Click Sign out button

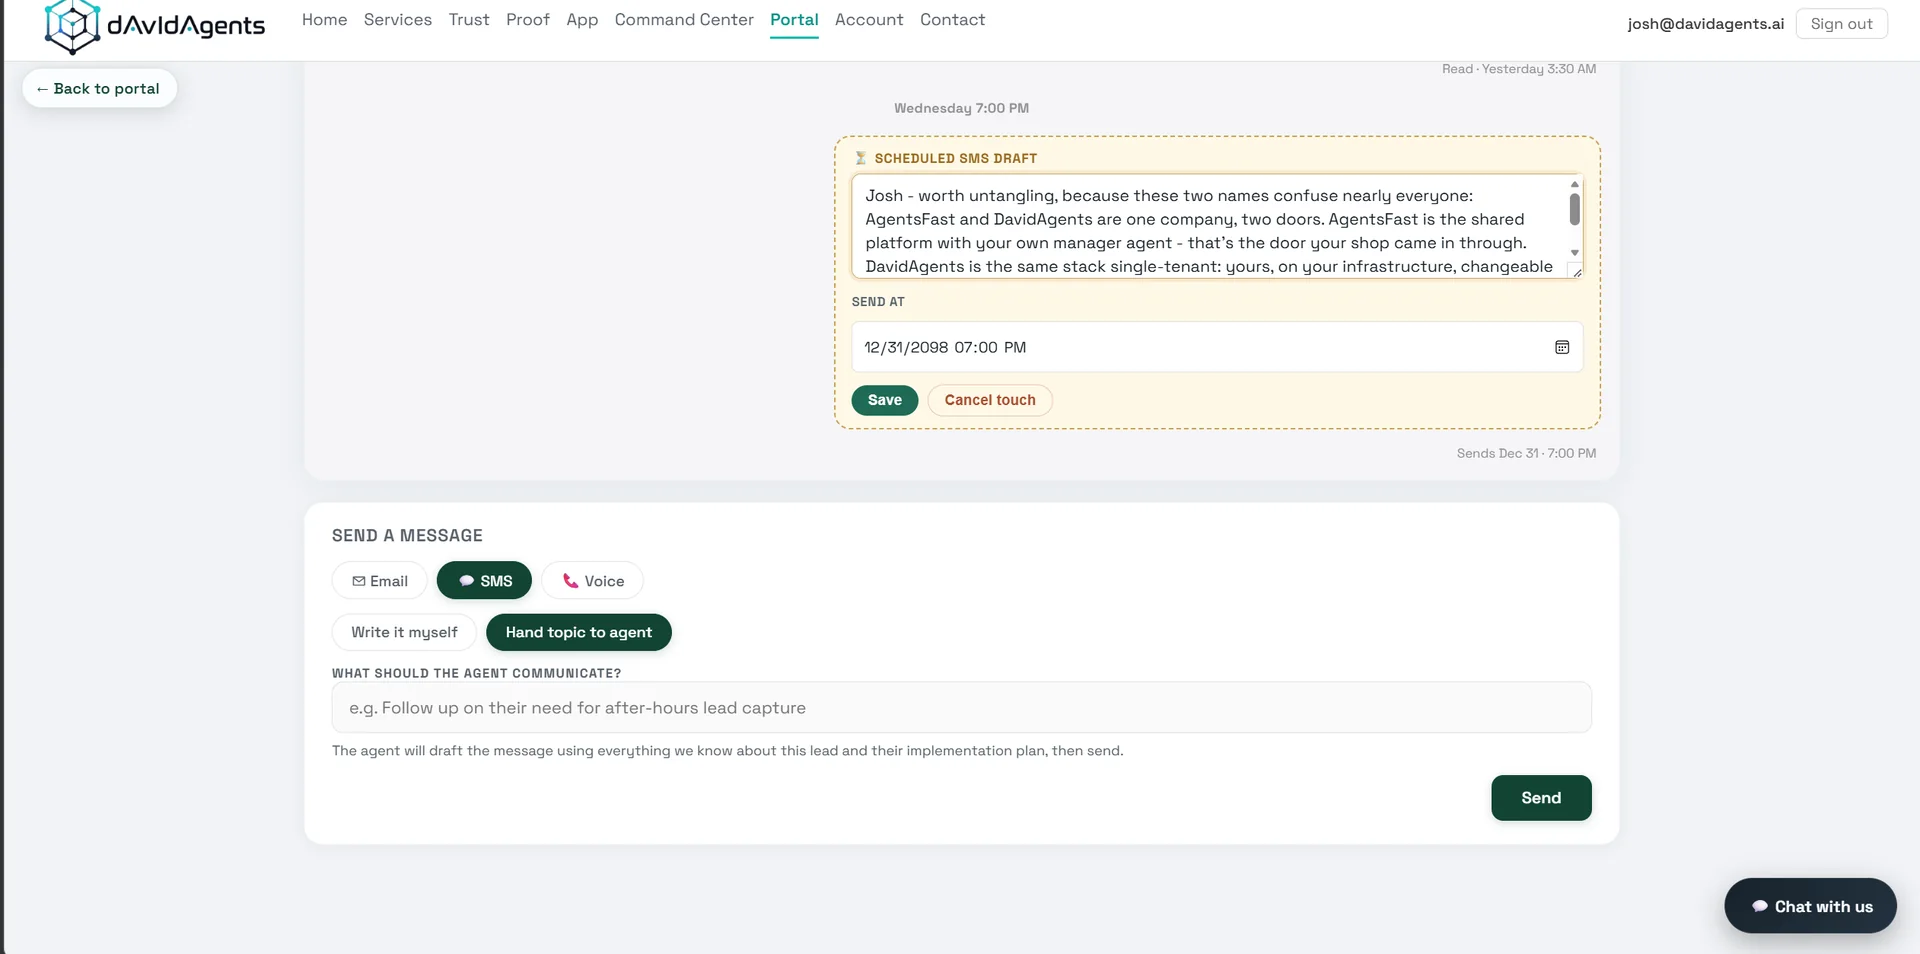tap(1841, 24)
